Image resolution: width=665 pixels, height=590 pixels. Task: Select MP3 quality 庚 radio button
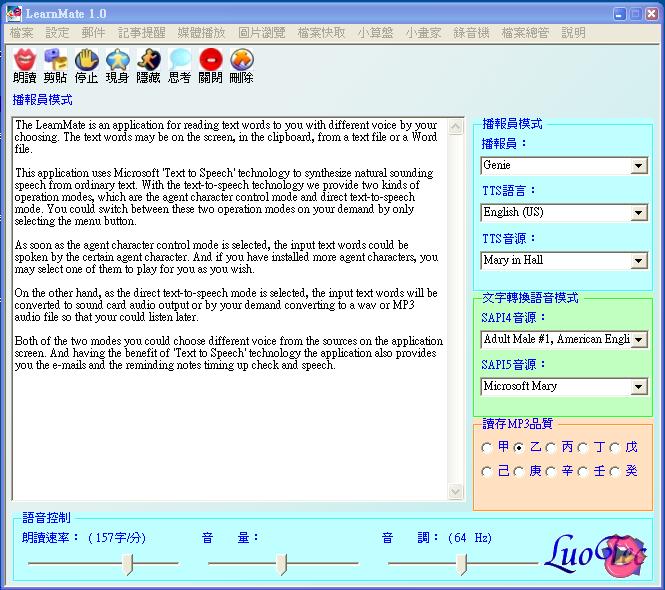519,472
